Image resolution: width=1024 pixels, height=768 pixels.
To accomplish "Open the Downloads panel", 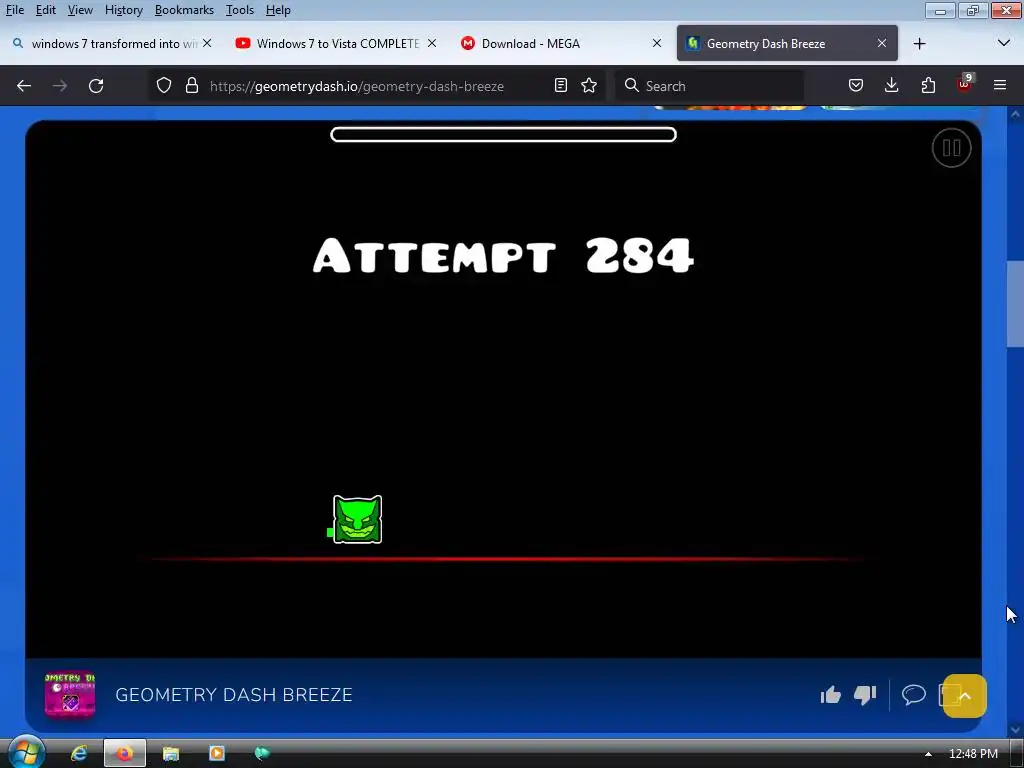I will click(891, 86).
